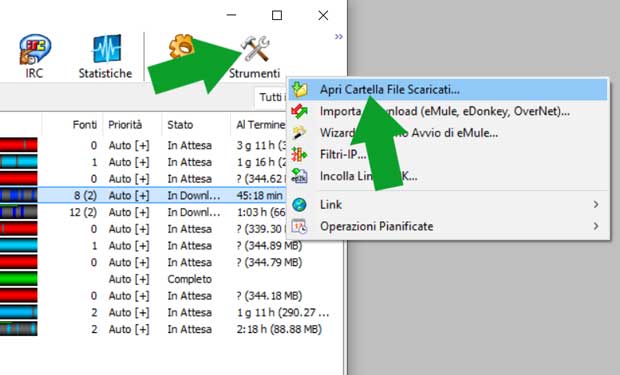Choose Importa Download menu entry

[448, 111]
